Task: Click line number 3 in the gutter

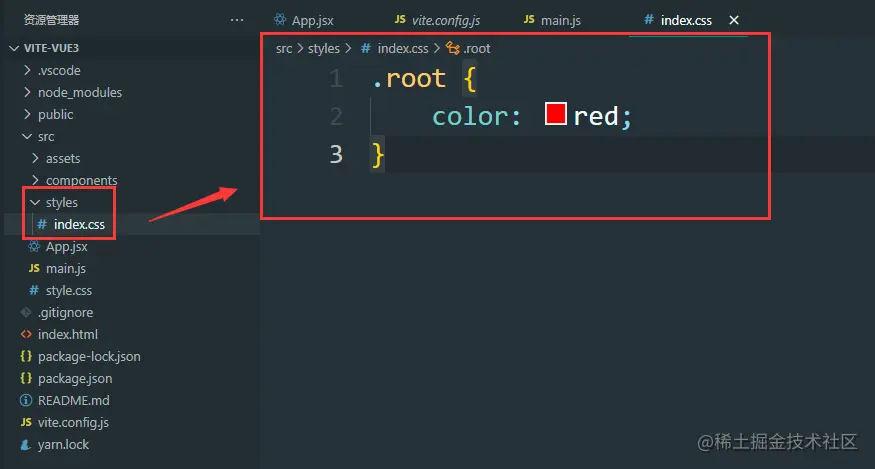Action: click(336, 154)
